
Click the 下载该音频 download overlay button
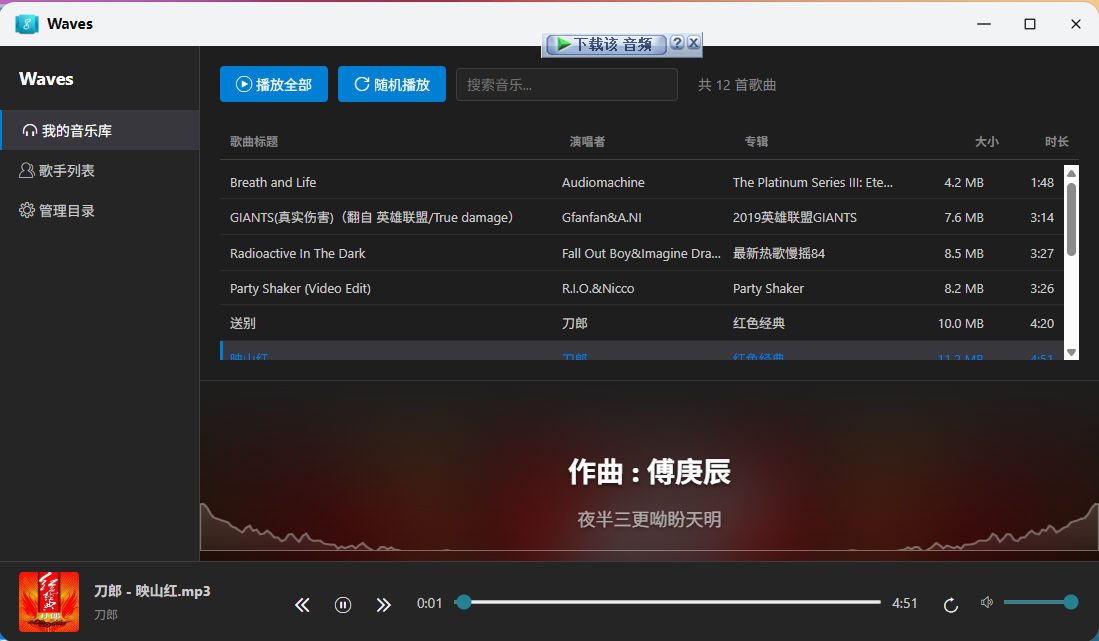click(x=606, y=45)
